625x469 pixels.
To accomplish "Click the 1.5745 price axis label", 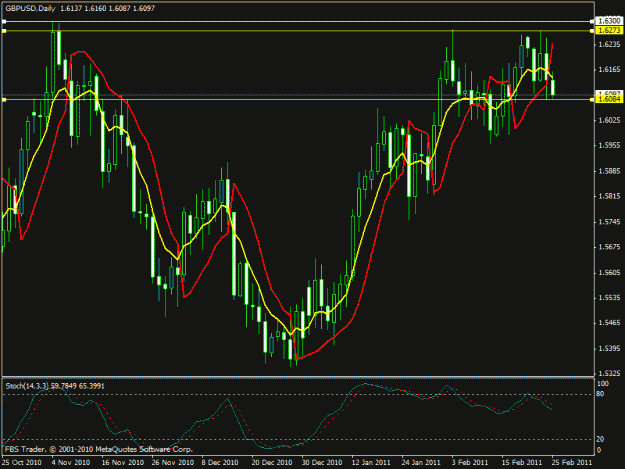I will click(x=609, y=222).
